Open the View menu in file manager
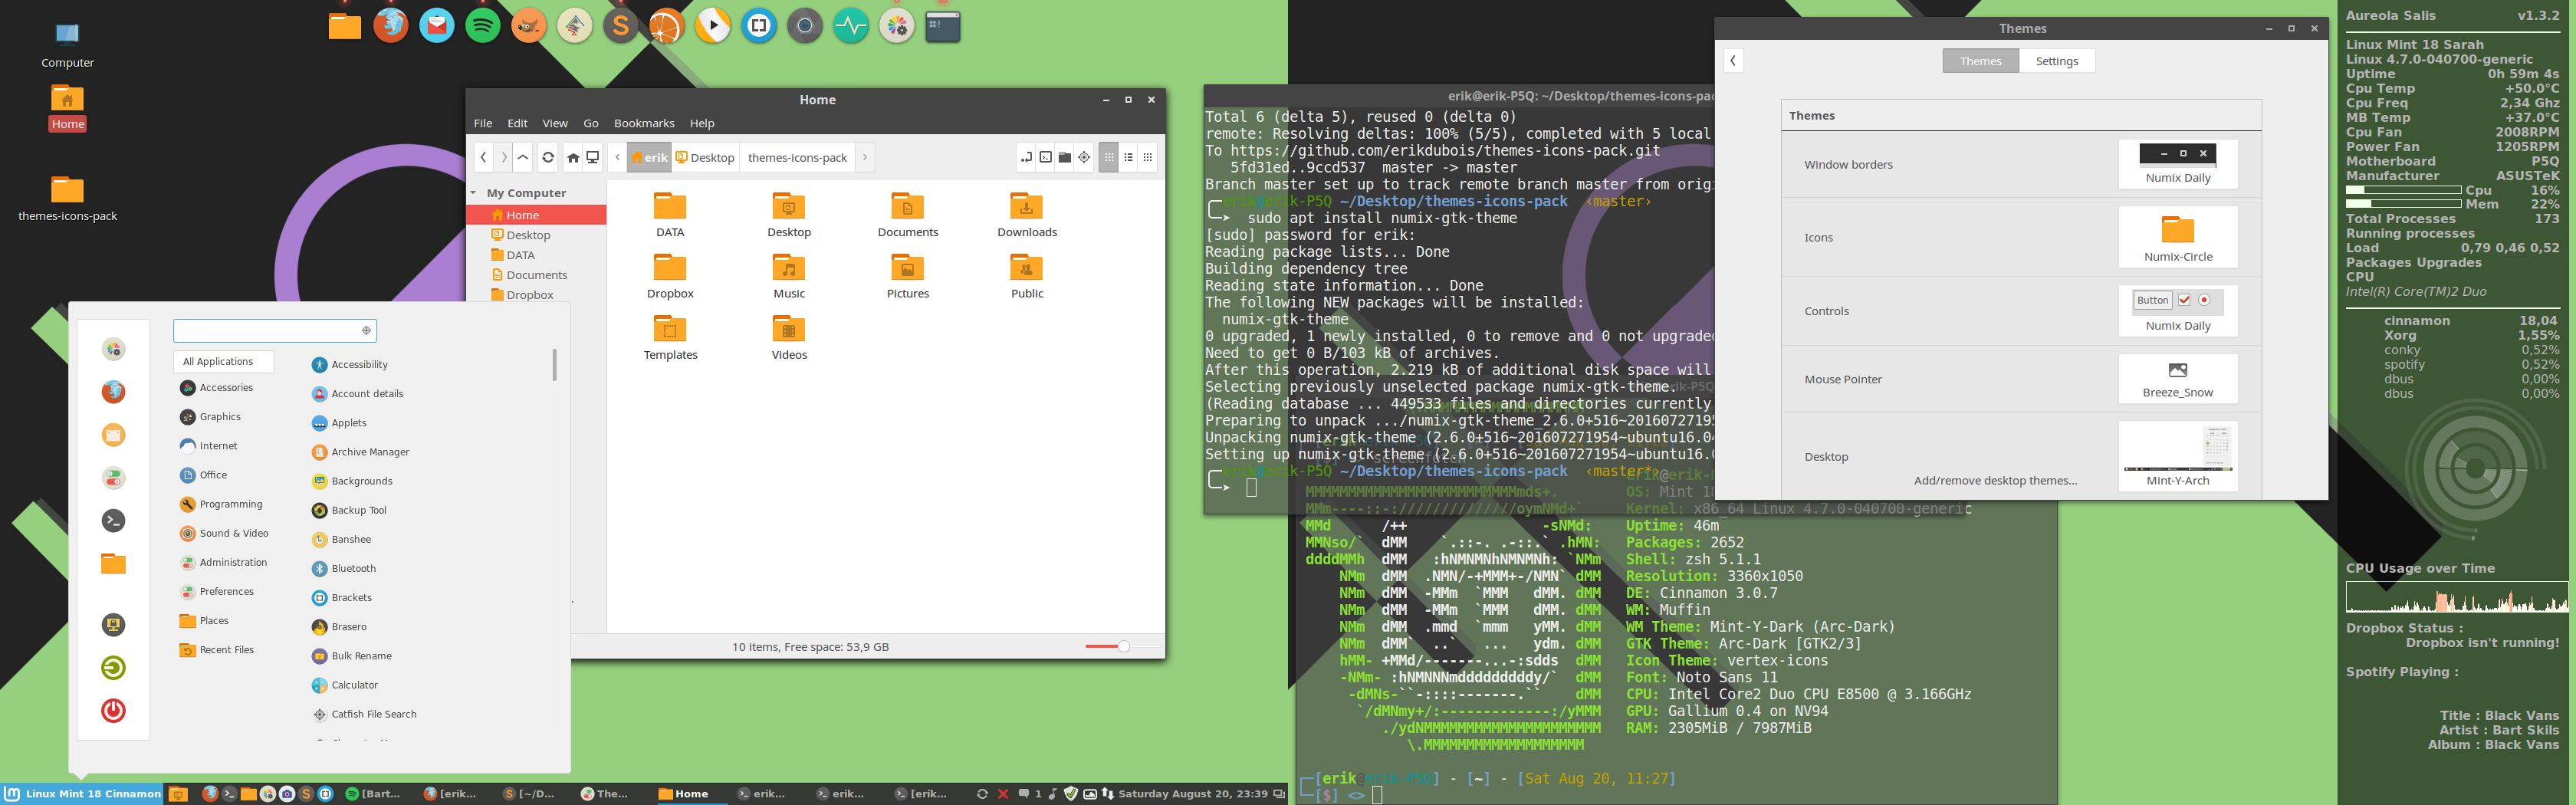 coord(555,123)
